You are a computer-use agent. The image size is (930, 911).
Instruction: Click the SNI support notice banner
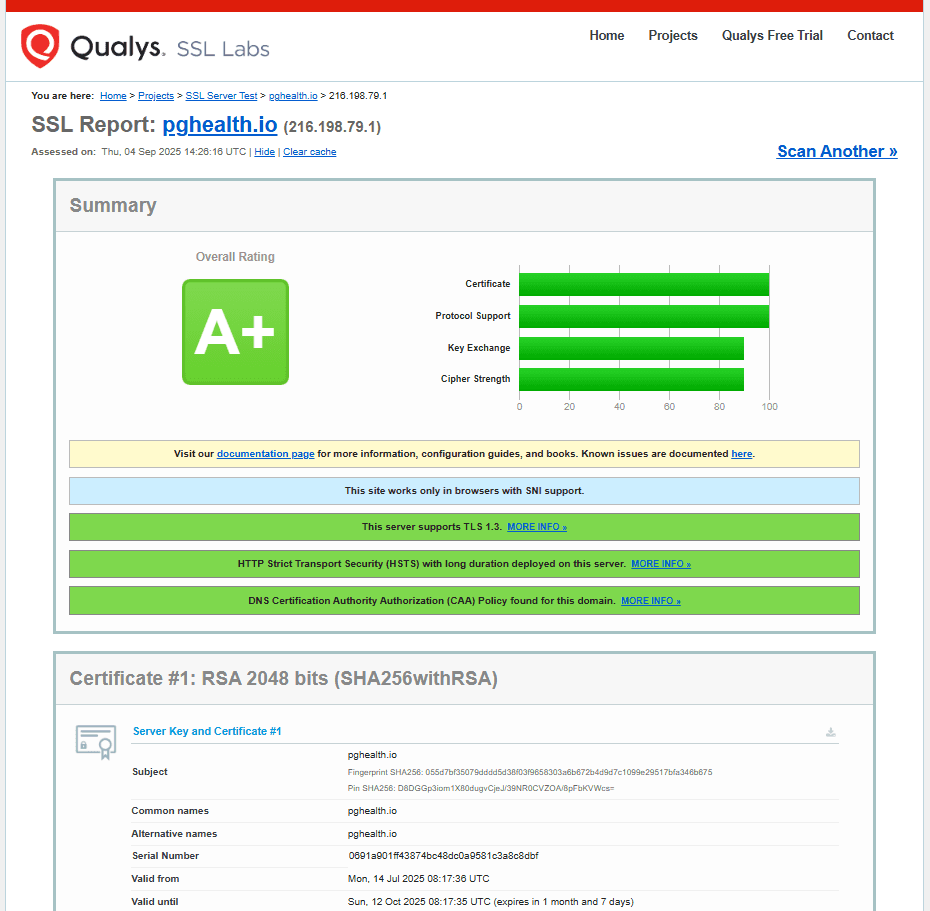coord(464,491)
